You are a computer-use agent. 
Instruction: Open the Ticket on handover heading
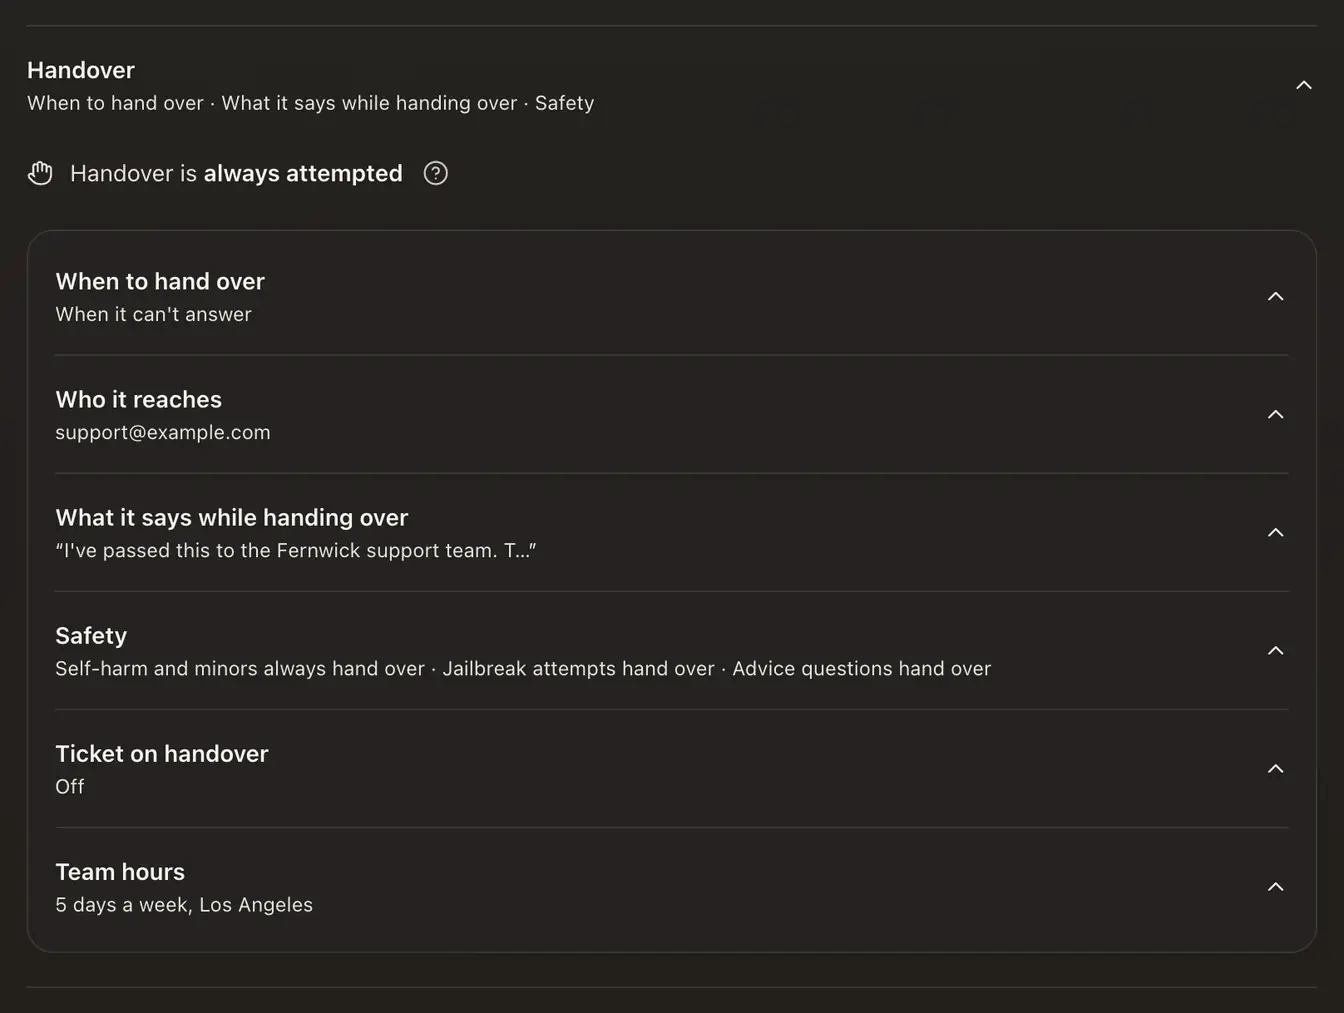162,753
